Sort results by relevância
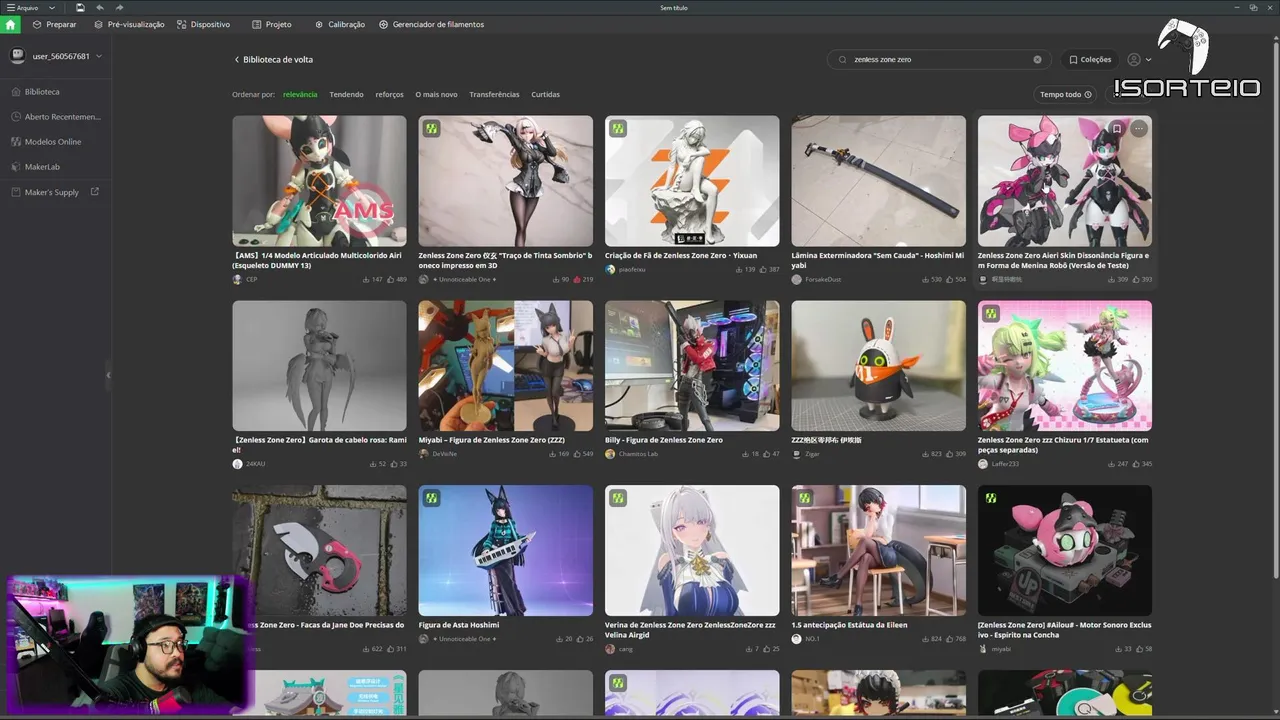This screenshot has height=720, width=1280. click(300, 95)
